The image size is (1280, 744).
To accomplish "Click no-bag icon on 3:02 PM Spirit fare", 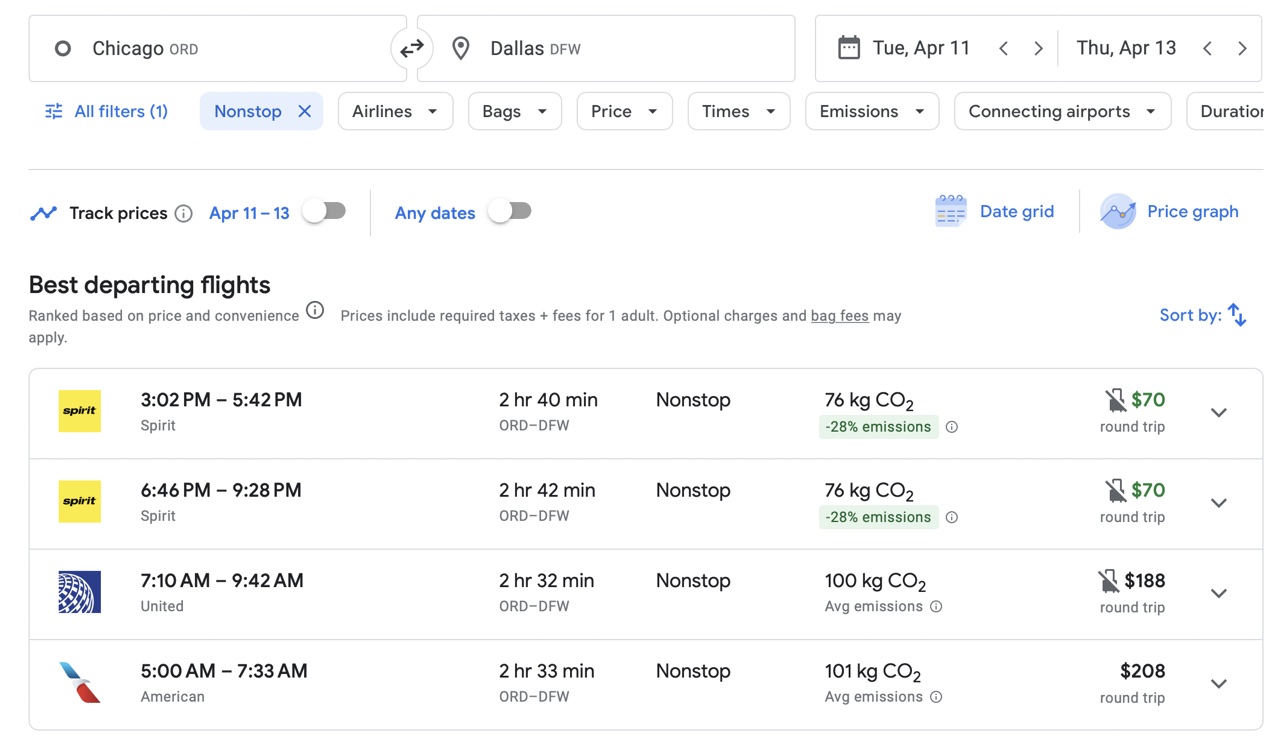I will (1115, 400).
